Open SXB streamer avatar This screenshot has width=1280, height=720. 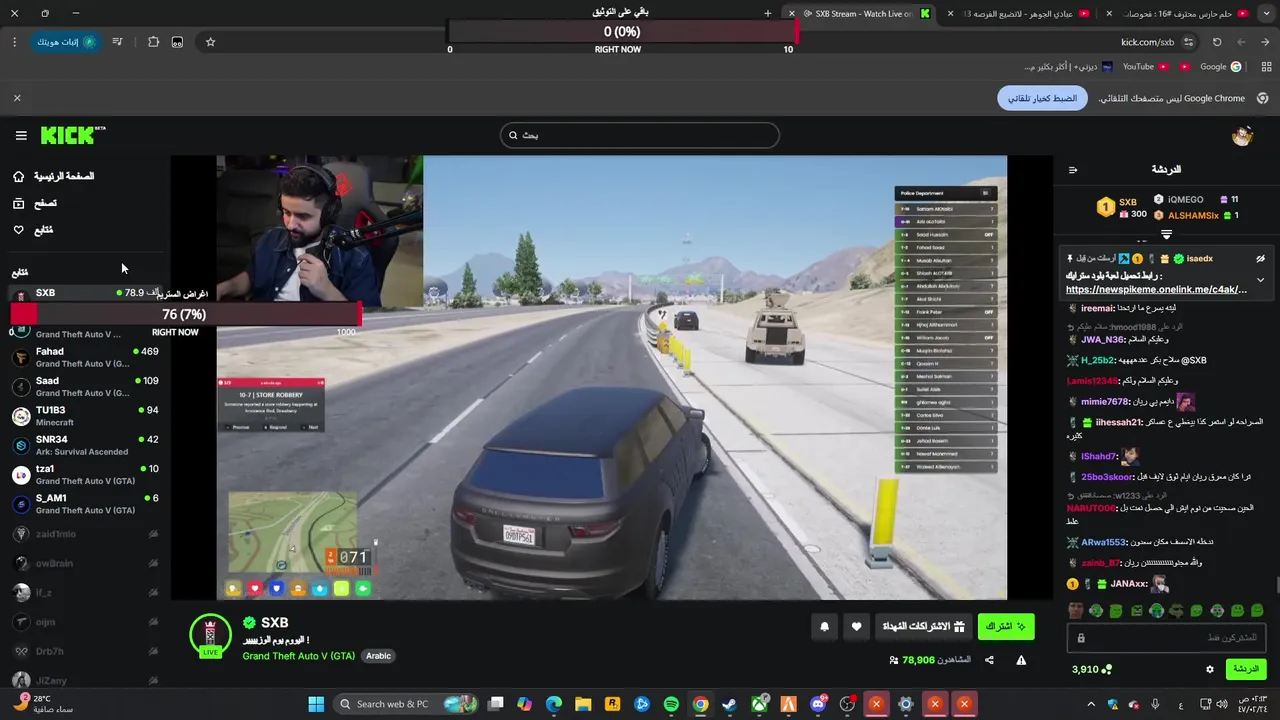click(210, 635)
